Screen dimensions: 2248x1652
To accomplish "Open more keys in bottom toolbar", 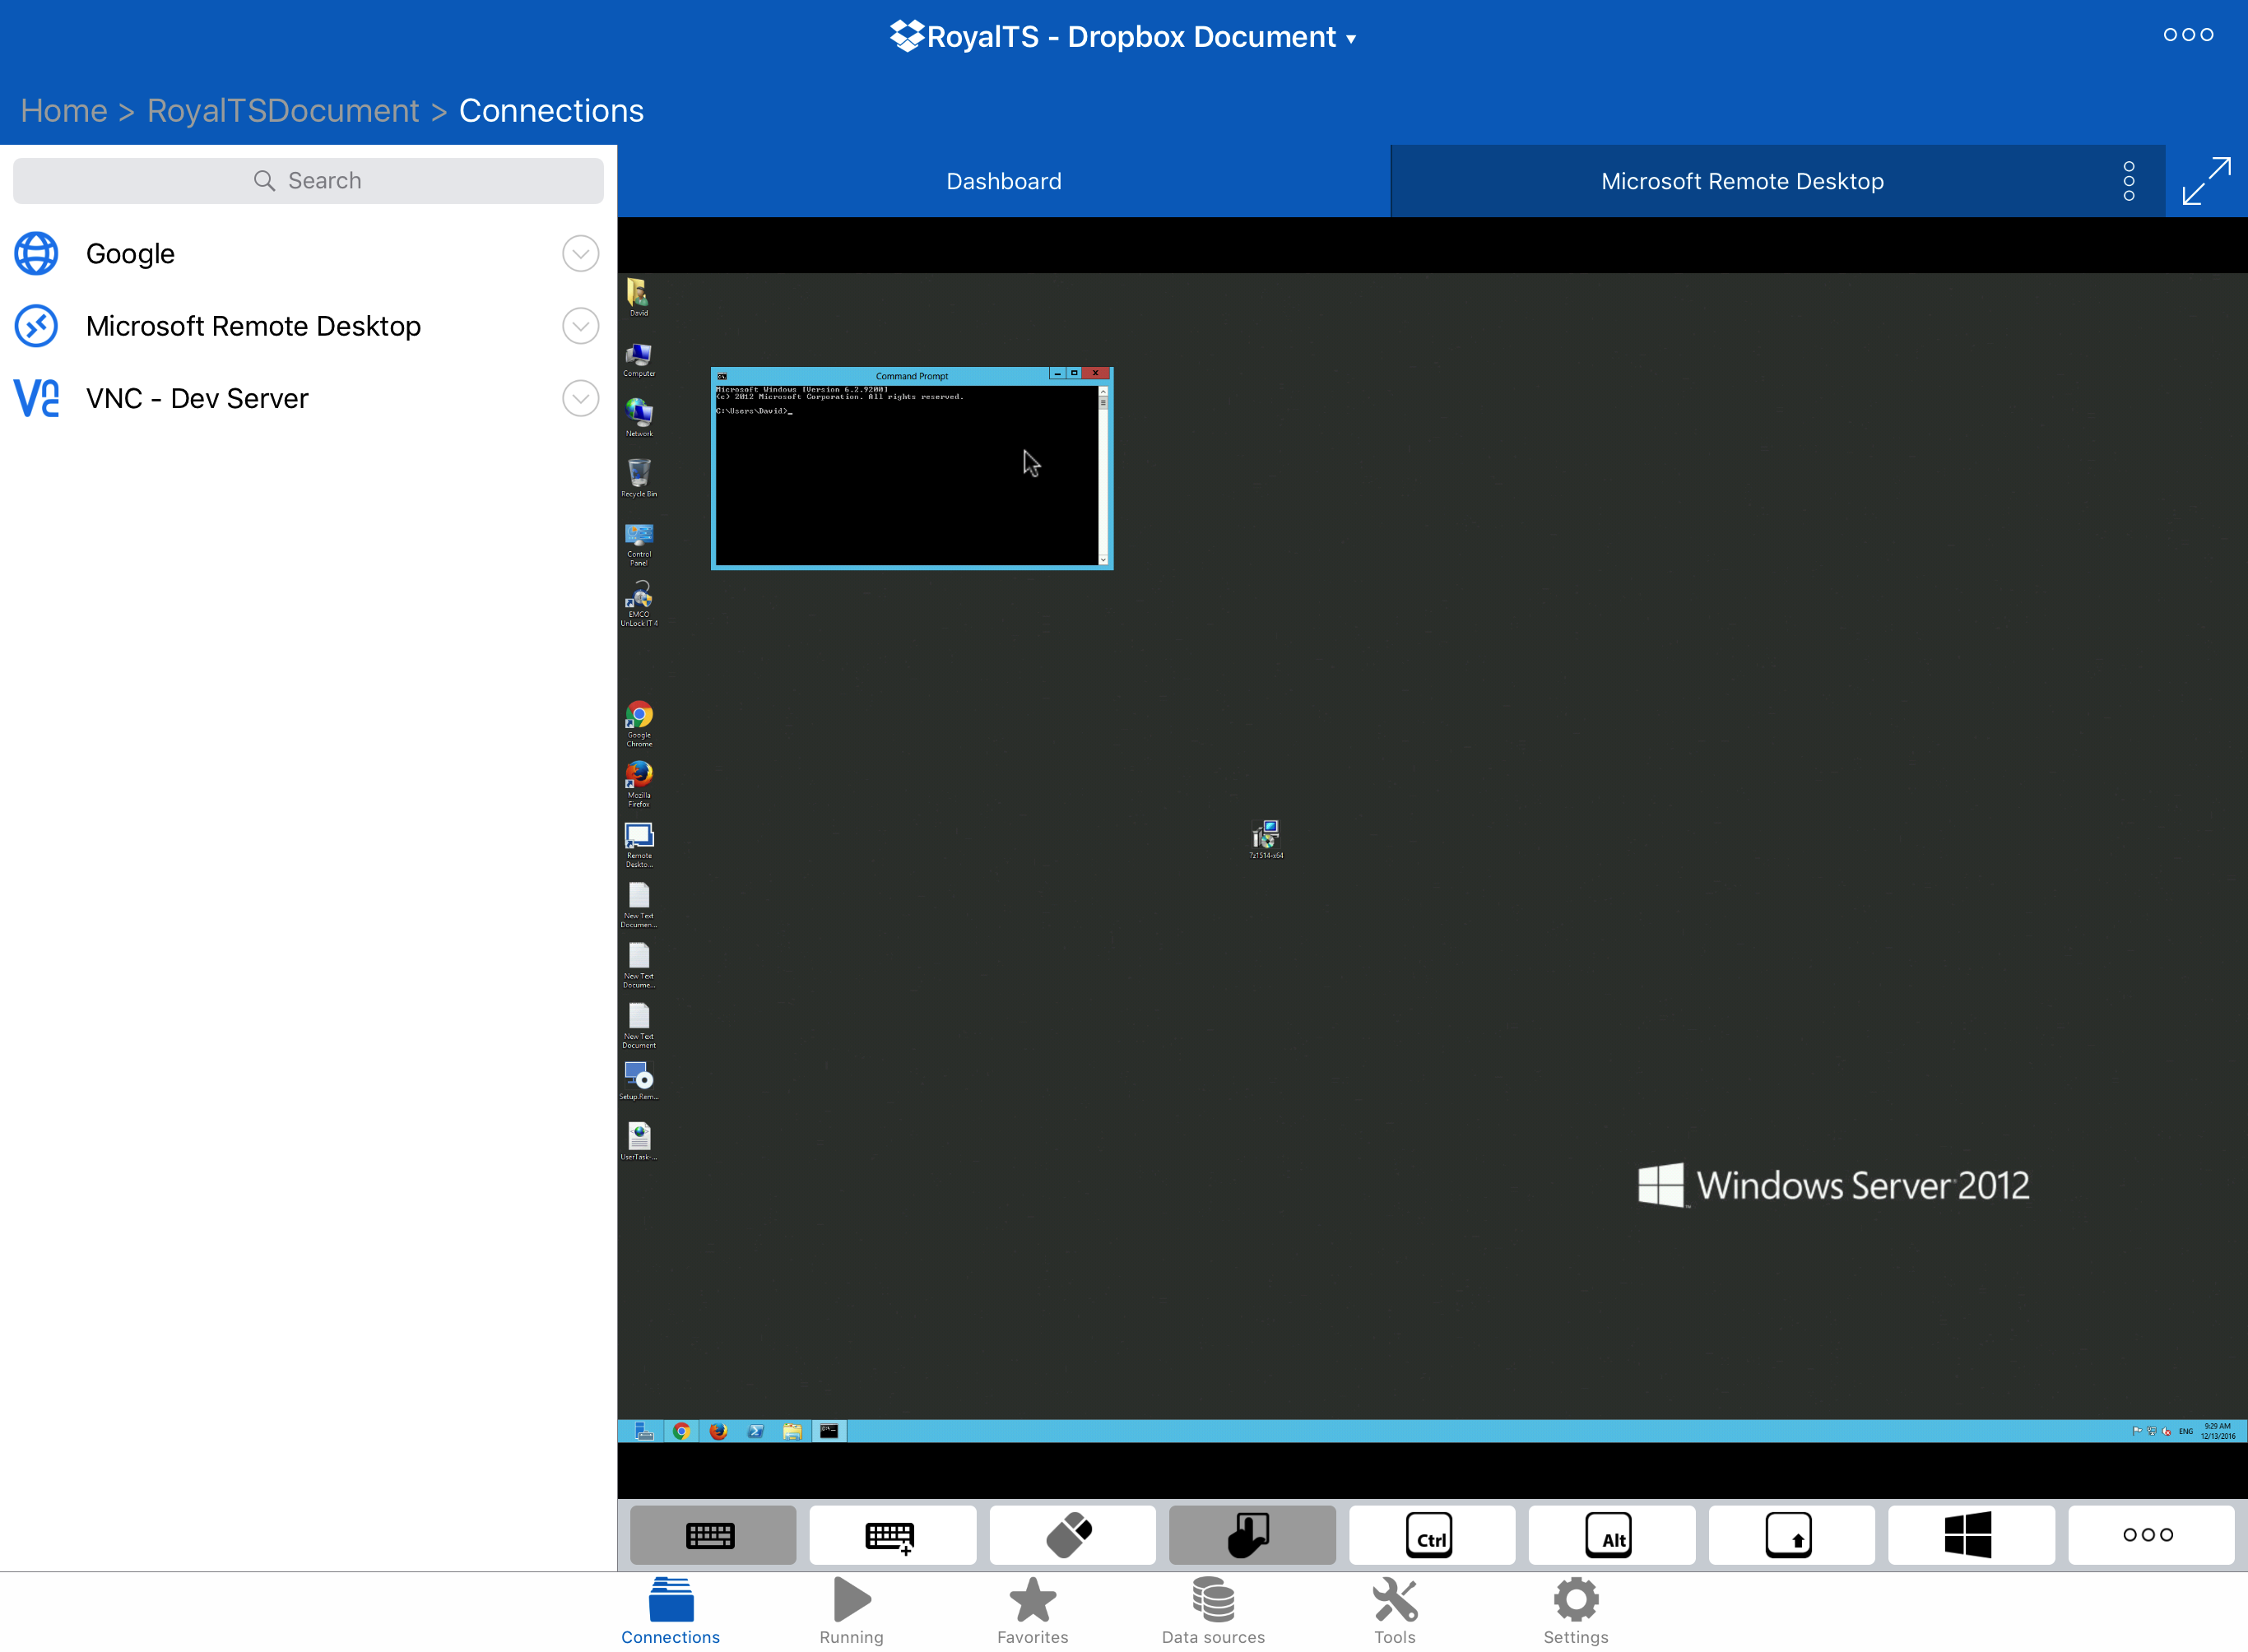I will pos(2150,1535).
